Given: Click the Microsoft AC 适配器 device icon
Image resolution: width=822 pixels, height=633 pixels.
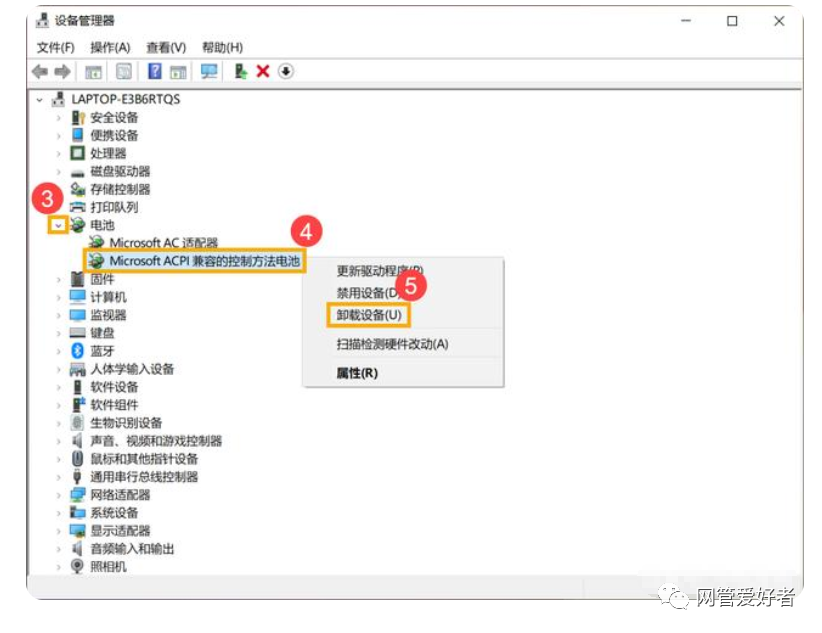Looking at the screenshot, I should click(x=96, y=242).
